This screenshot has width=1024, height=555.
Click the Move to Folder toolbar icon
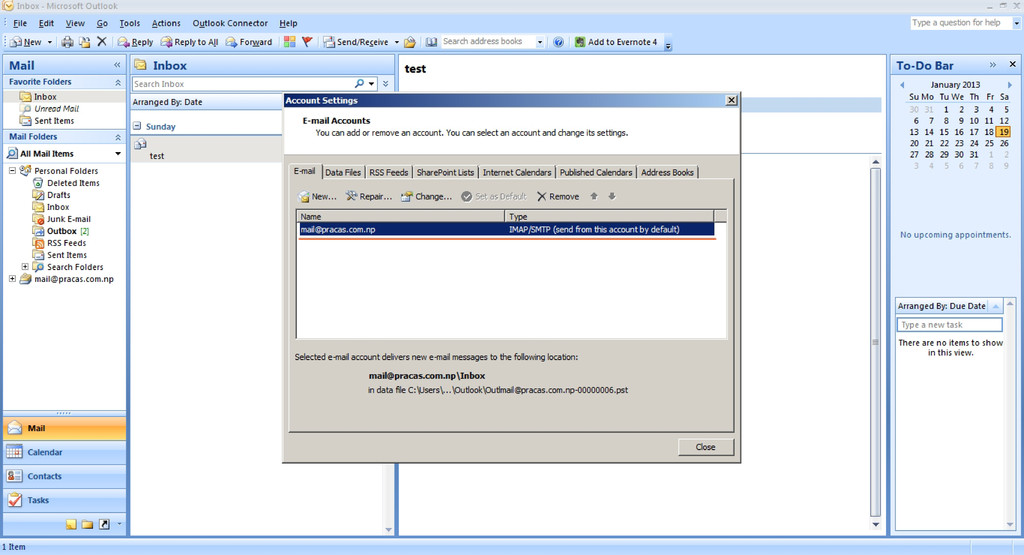(x=84, y=42)
